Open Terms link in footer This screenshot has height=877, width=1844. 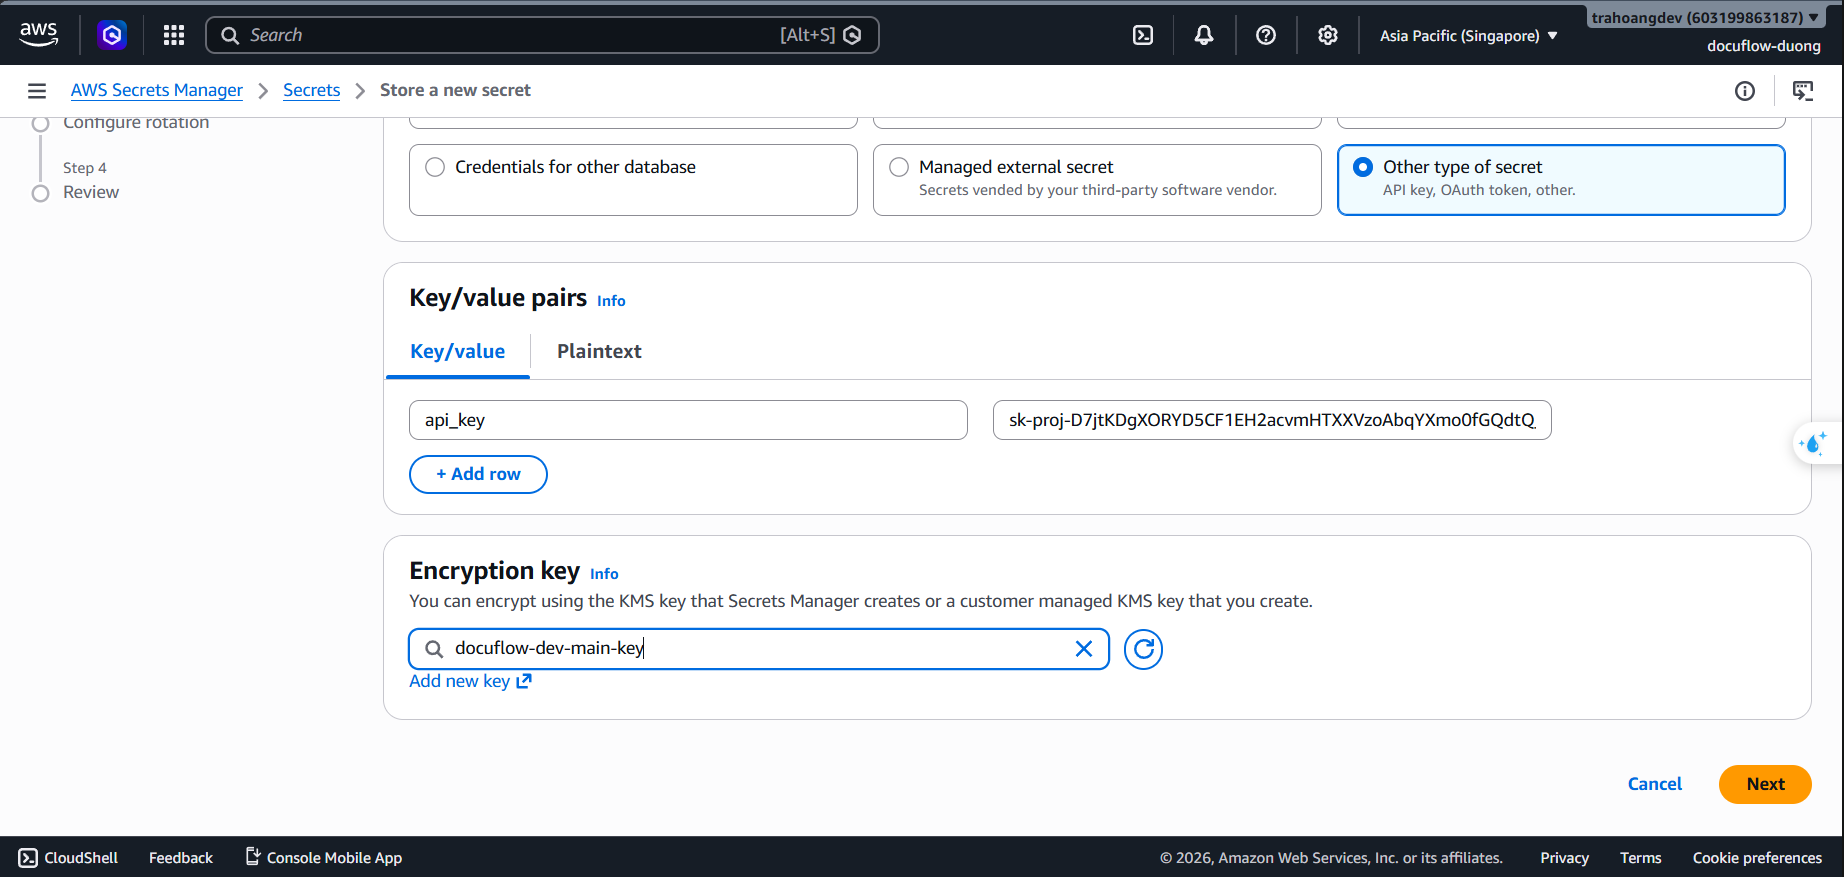click(x=1641, y=858)
